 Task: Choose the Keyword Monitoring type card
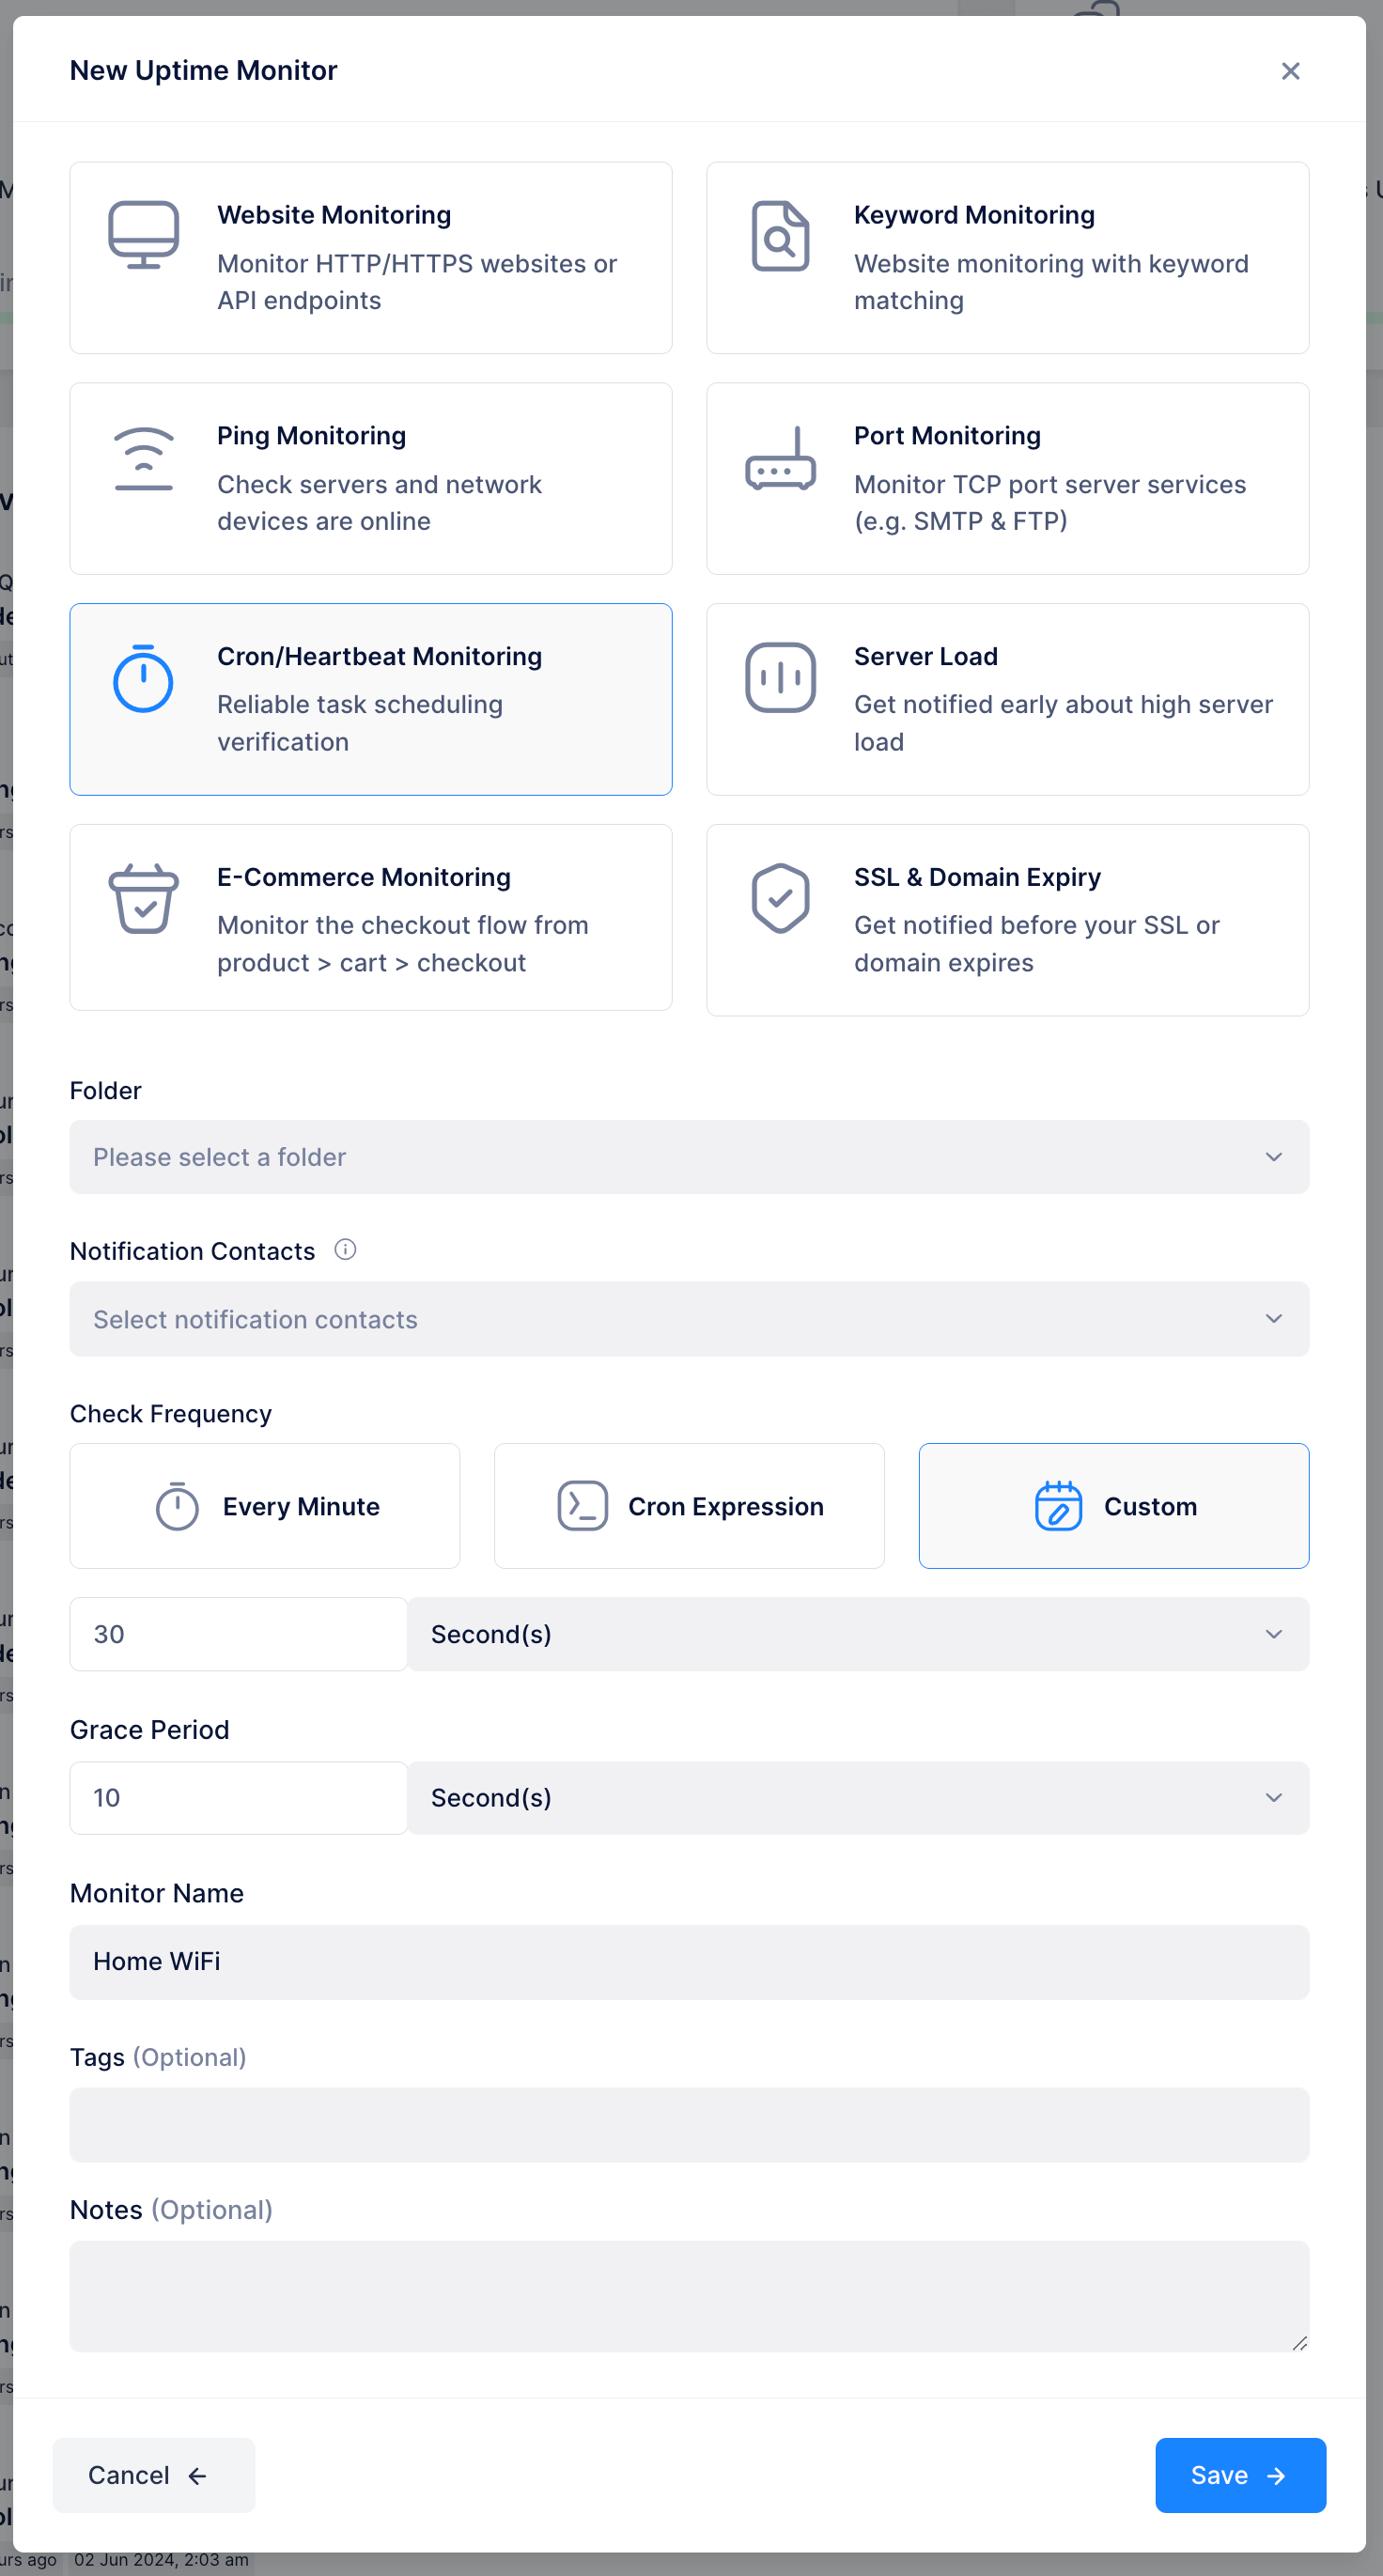[1007, 258]
